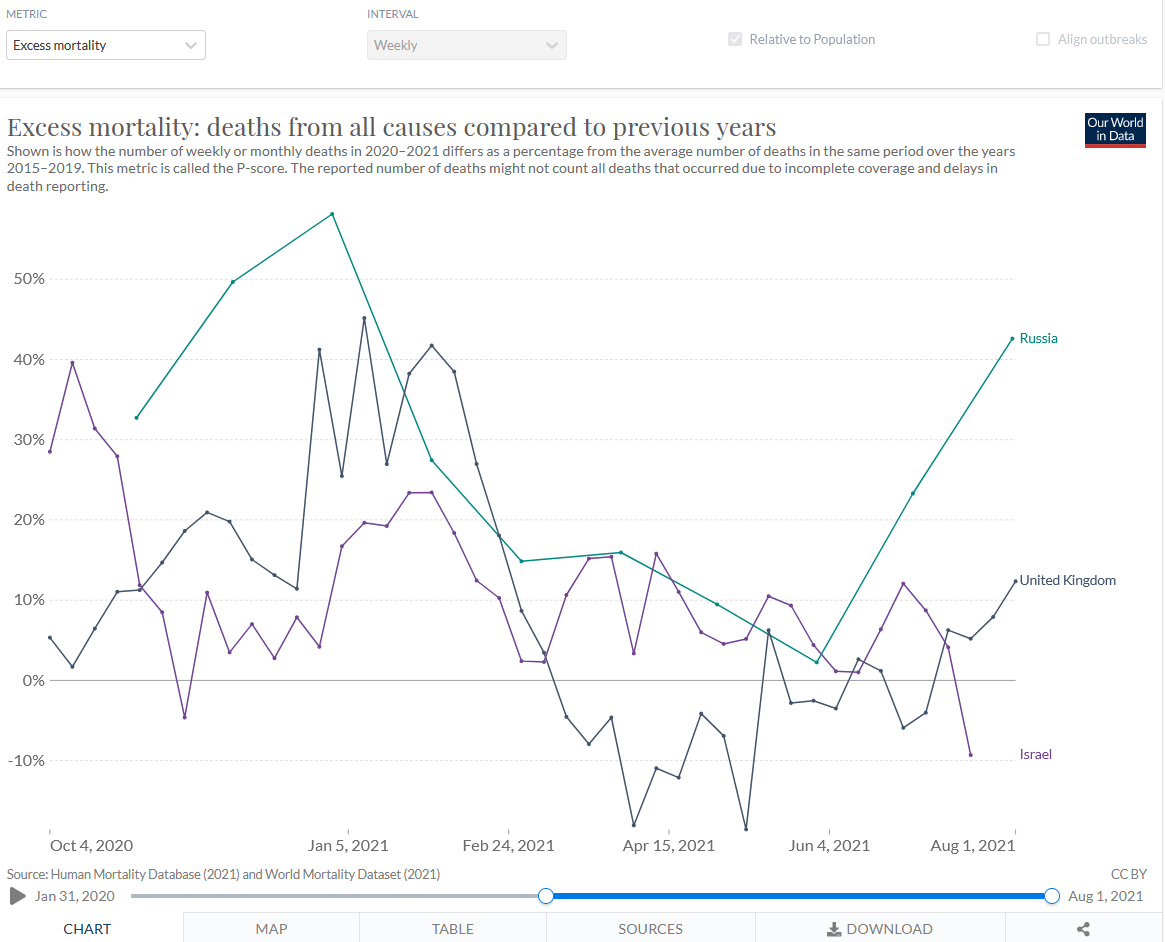Switch to the MAP tab
1165x942 pixels.
[271, 929]
